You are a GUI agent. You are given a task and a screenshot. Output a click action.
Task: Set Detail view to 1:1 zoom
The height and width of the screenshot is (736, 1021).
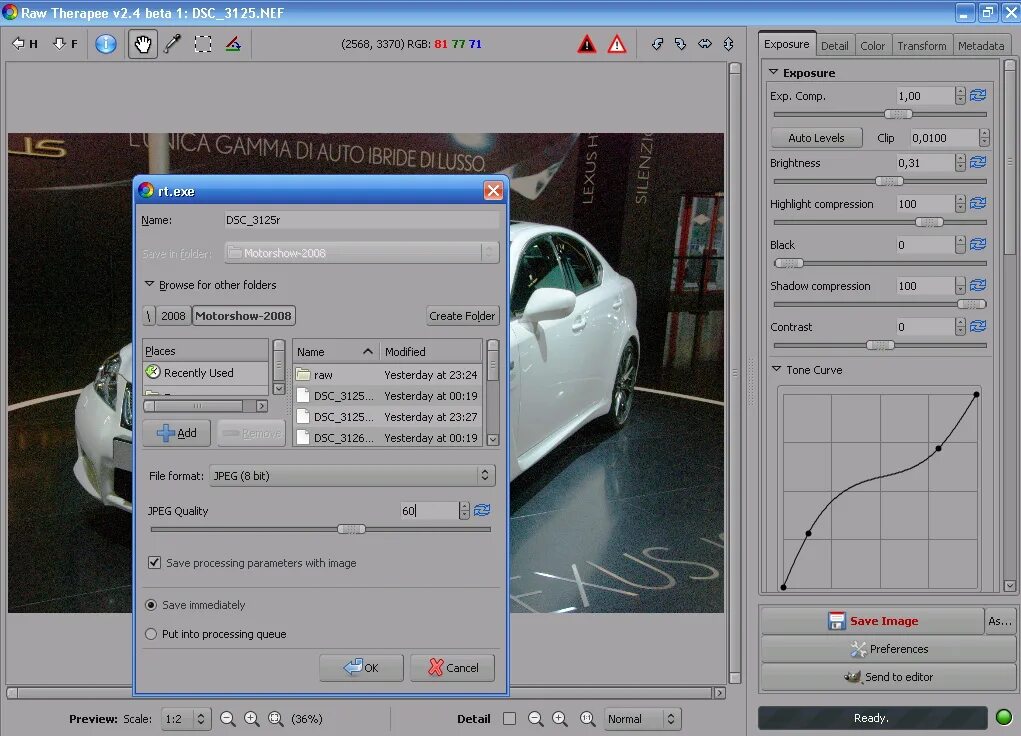click(x=587, y=718)
